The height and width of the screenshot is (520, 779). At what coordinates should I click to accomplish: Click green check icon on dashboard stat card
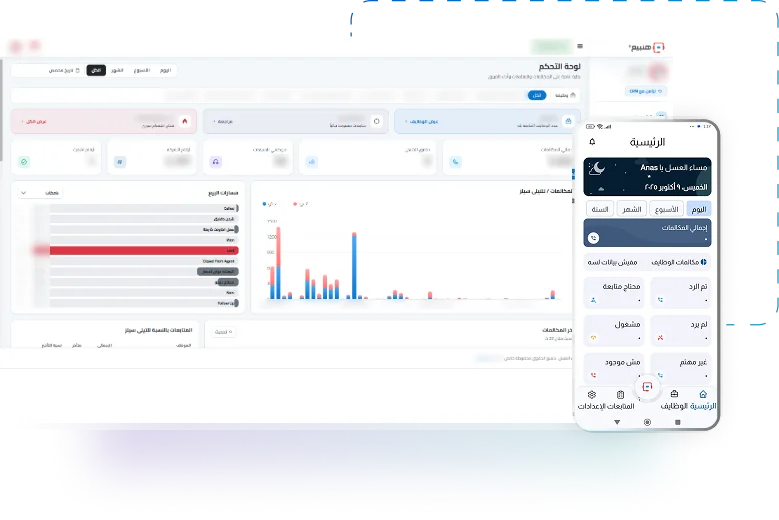point(24,162)
